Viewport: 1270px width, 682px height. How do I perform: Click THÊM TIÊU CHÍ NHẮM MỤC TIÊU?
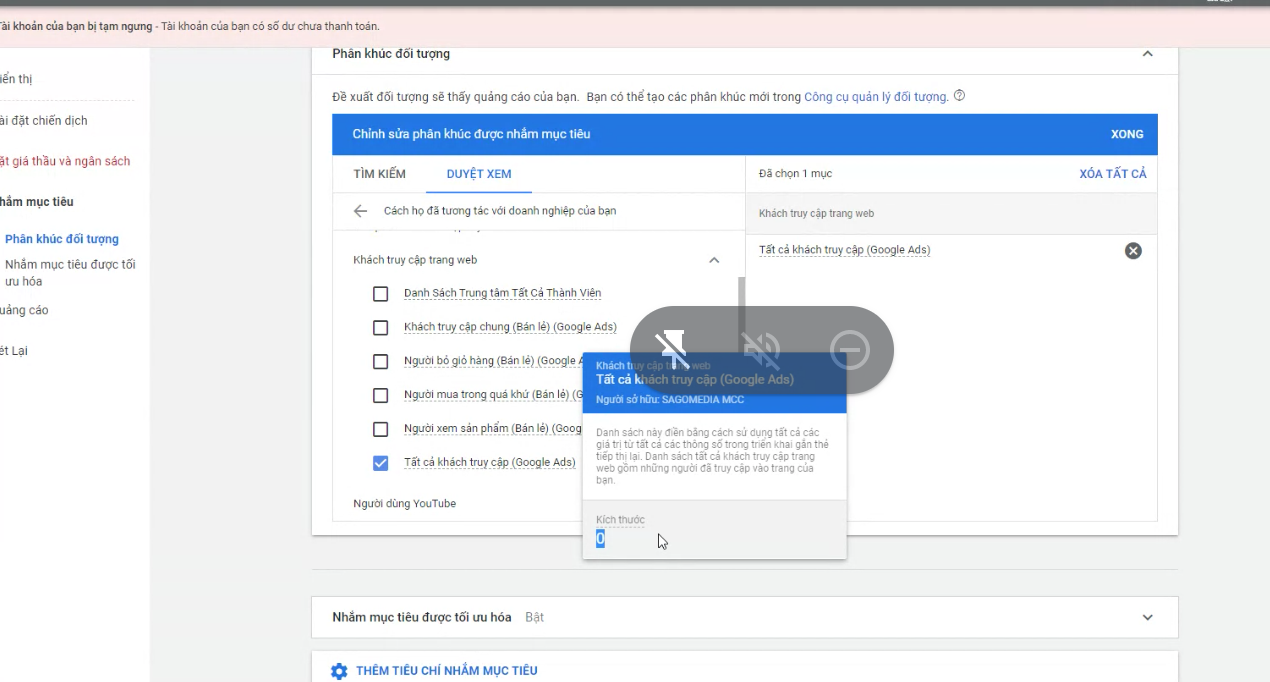[x=446, y=671]
